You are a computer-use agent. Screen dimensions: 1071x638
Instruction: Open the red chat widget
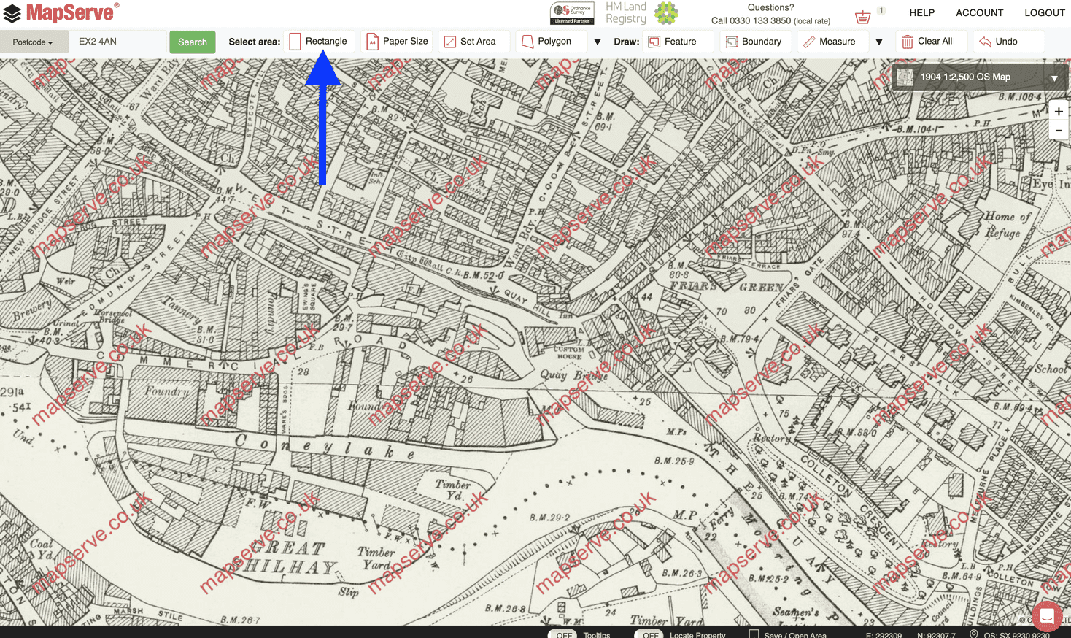coord(1046,615)
